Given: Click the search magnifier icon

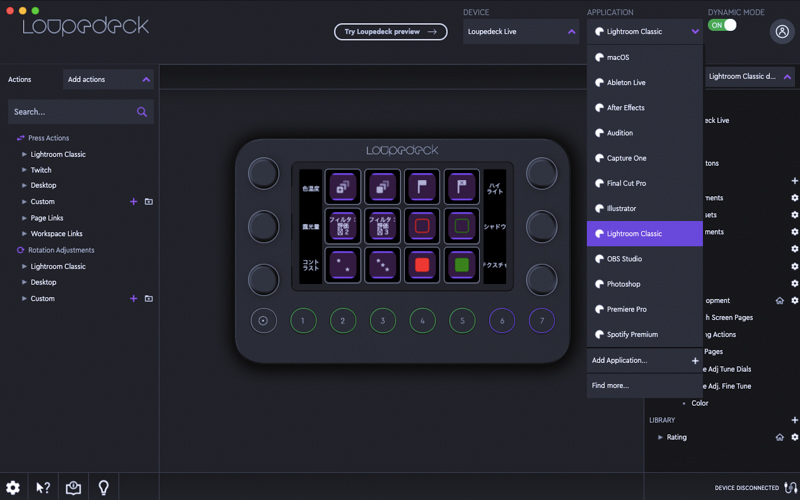Looking at the screenshot, I should point(142,112).
